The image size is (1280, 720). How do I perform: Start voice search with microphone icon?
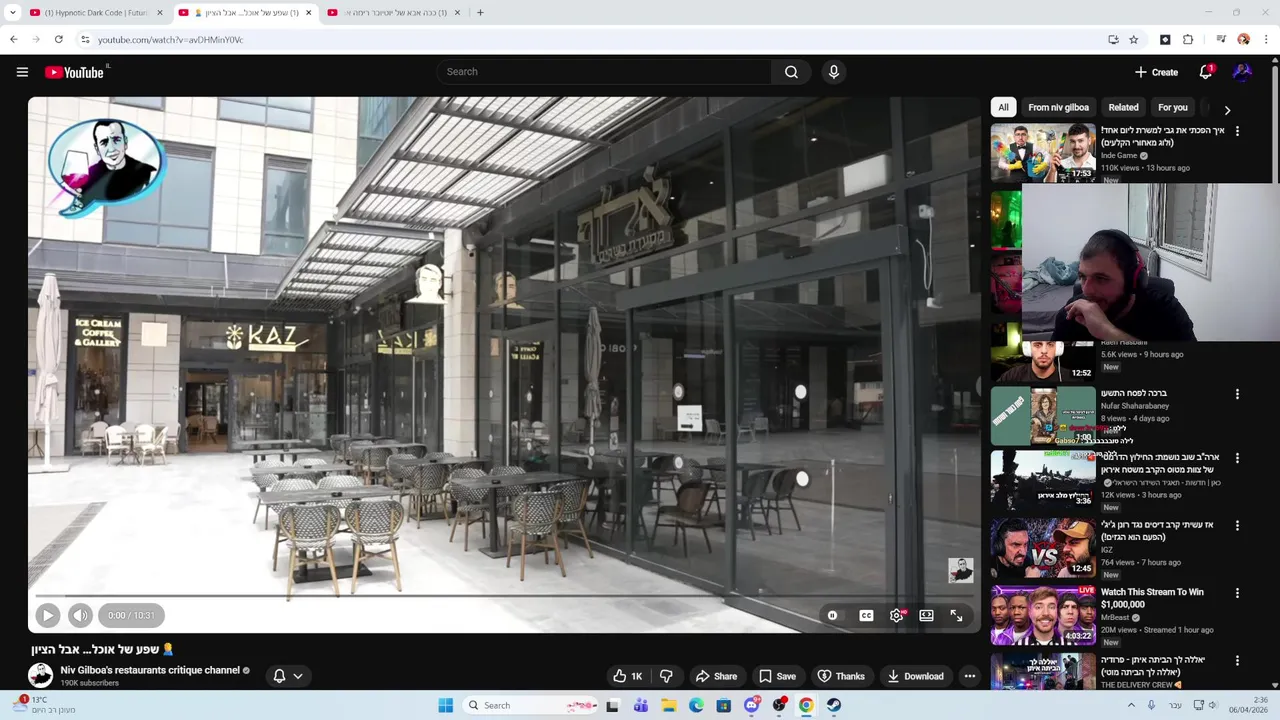click(833, 72)
